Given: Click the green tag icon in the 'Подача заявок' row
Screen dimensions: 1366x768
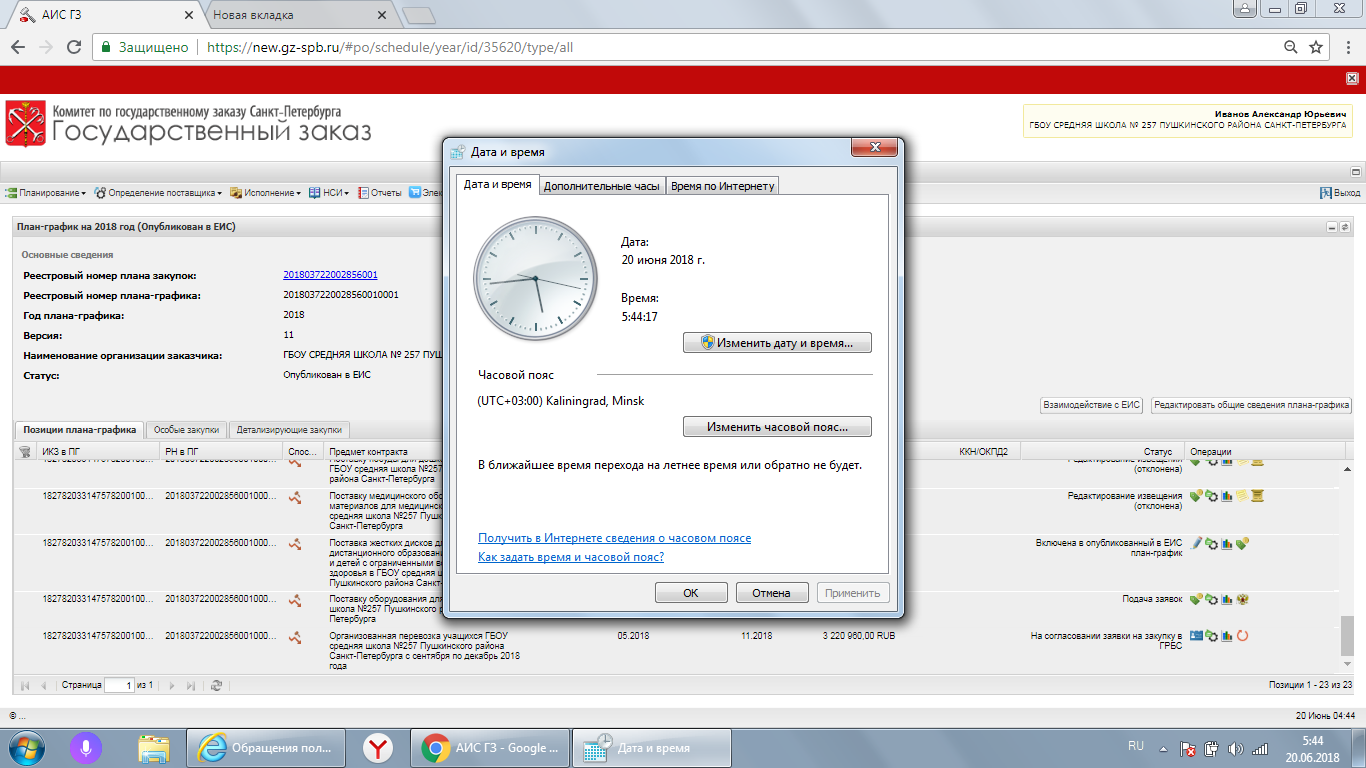Looking at the screenshot, I should [x=1196, y=599].
